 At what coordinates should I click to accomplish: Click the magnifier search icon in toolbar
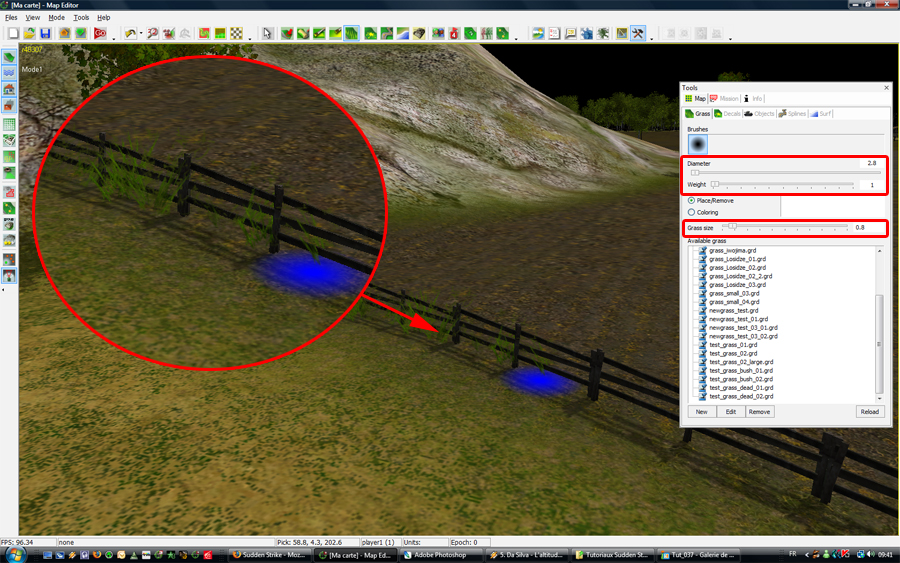click(153, 33)
